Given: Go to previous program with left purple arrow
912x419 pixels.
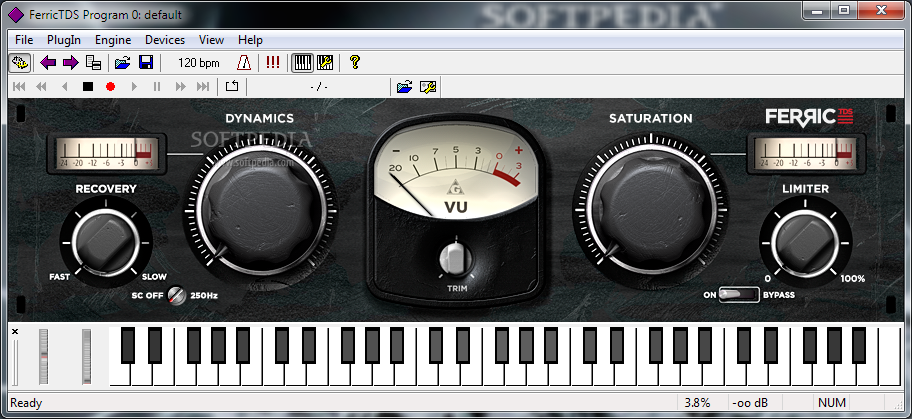Looking at the screenshot, I should (x=48, y=62).
